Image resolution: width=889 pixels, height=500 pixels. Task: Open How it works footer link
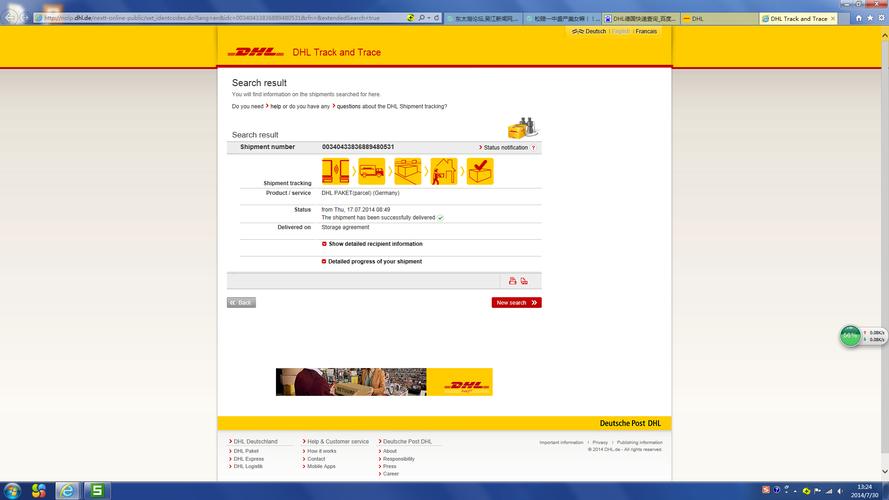pos(320,451)
